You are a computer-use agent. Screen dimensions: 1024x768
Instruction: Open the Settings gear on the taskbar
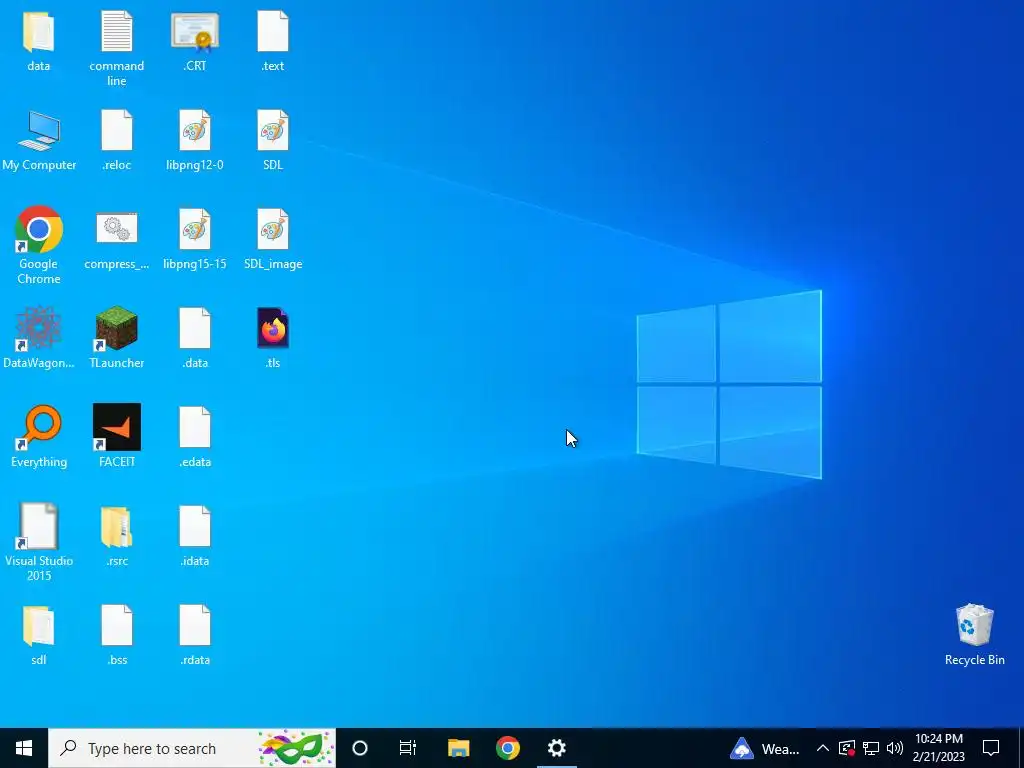[x=556, y=748]
